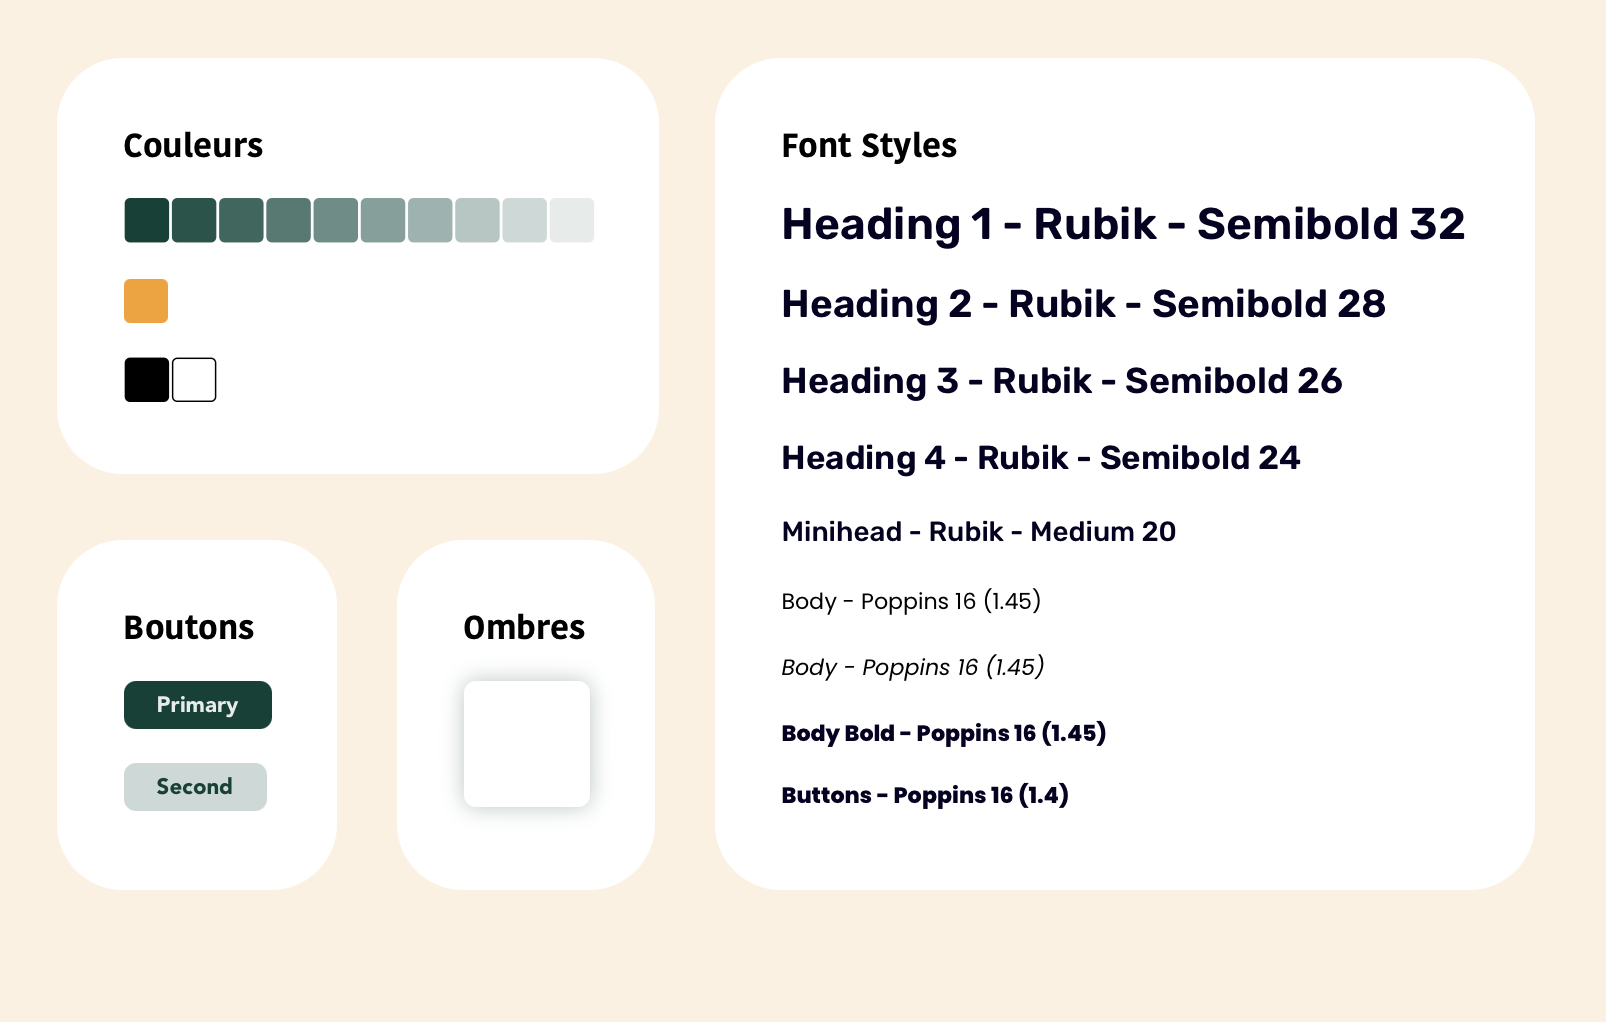The width and height of the screenshot is (1606, 1022).
Task: Click the italic Body Poppins 16 sample
Action: click(x=912, y=667)
